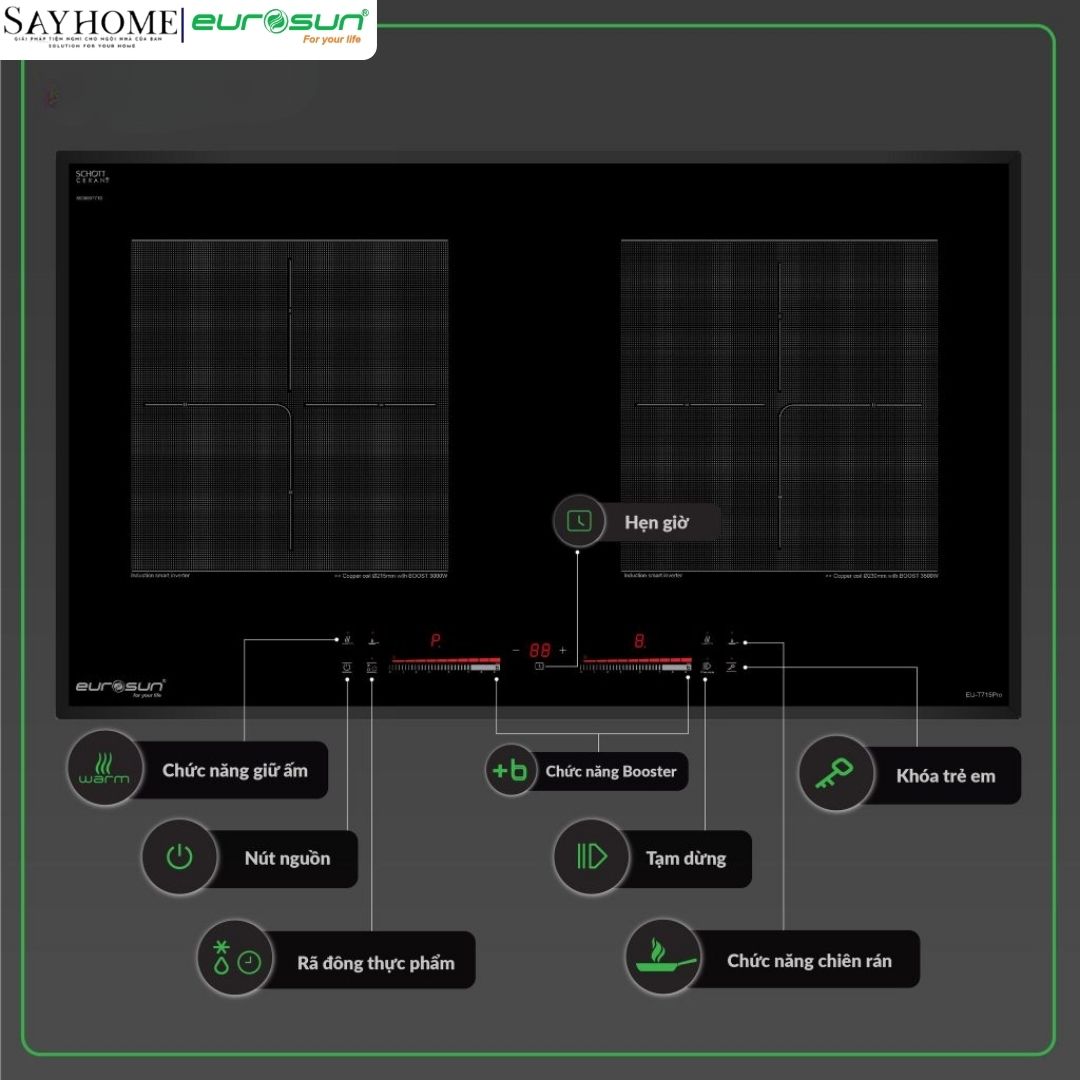Click the green clock timer icon

[x=579, y=521]
